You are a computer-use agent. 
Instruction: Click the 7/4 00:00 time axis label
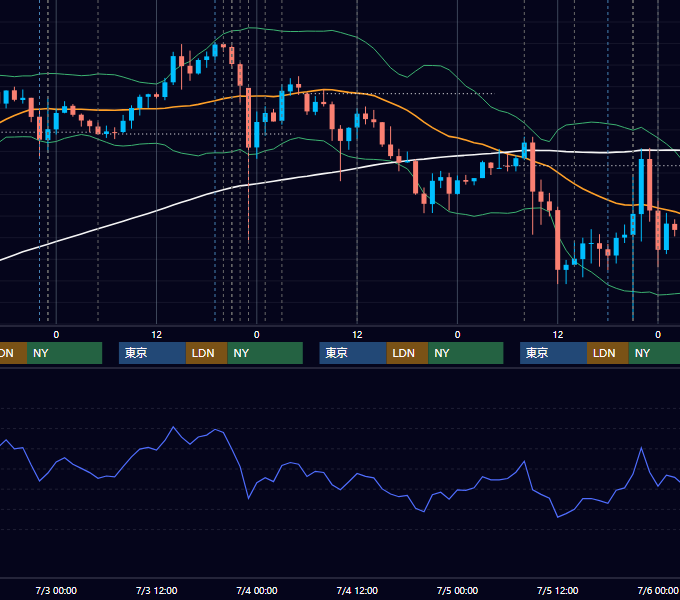click(257, 590)
